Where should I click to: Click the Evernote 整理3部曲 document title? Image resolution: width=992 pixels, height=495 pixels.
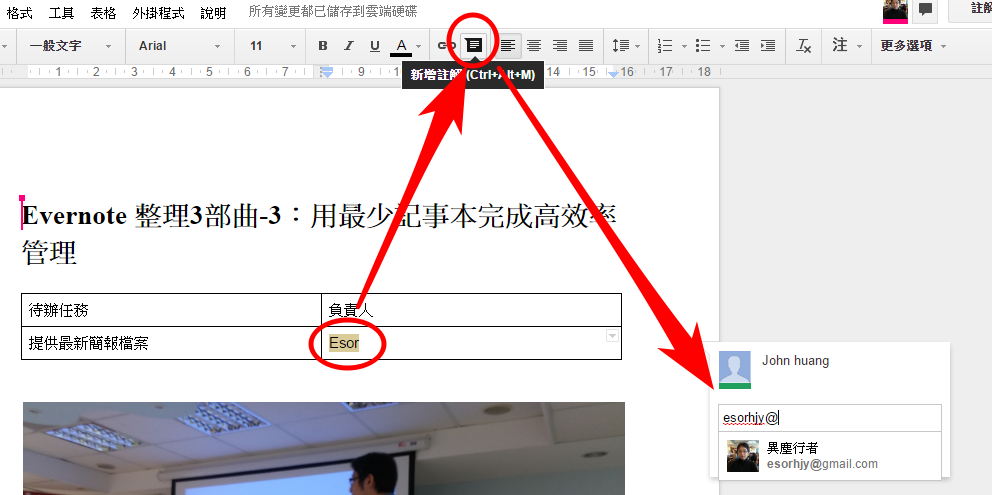point(319,234)
